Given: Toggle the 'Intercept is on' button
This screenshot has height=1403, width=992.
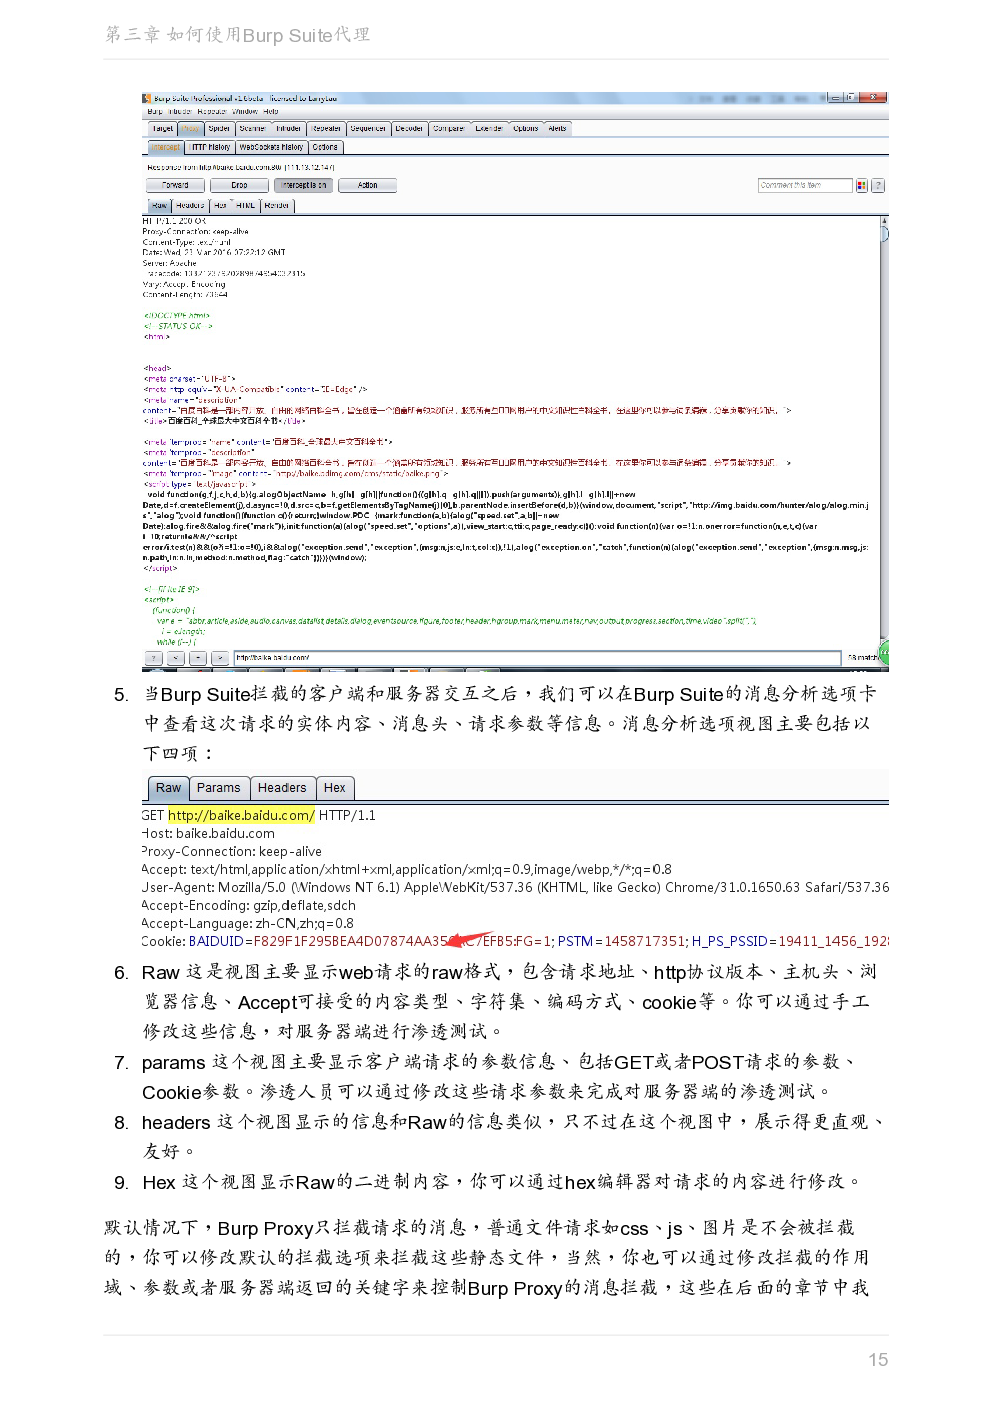Looking at the screenshot, I should (x=304, y=185).
